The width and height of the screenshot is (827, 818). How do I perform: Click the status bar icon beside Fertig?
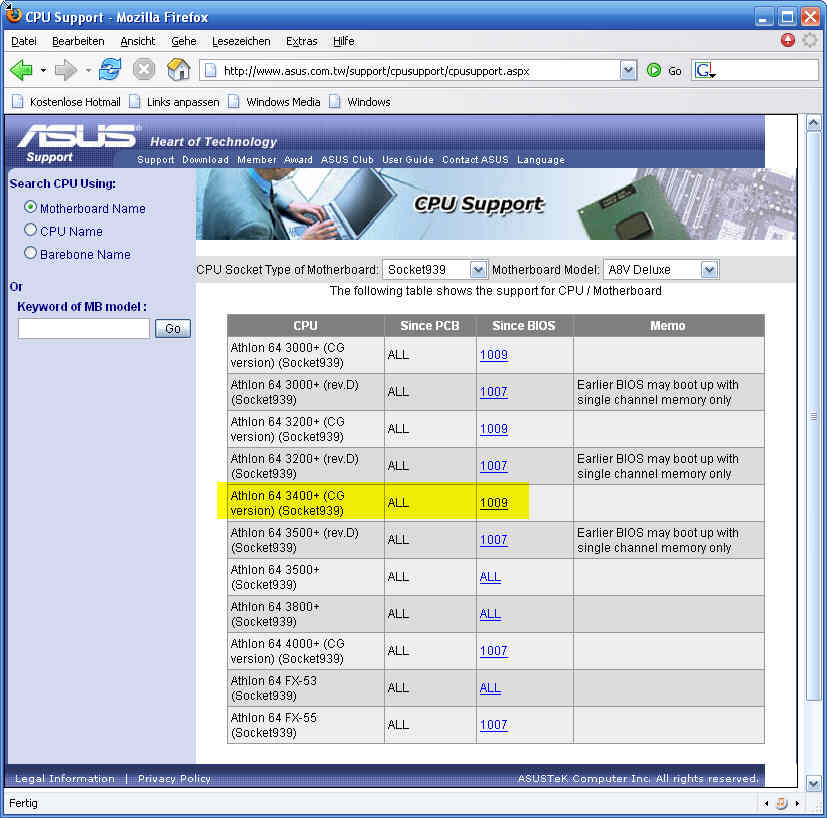(781, 803)
